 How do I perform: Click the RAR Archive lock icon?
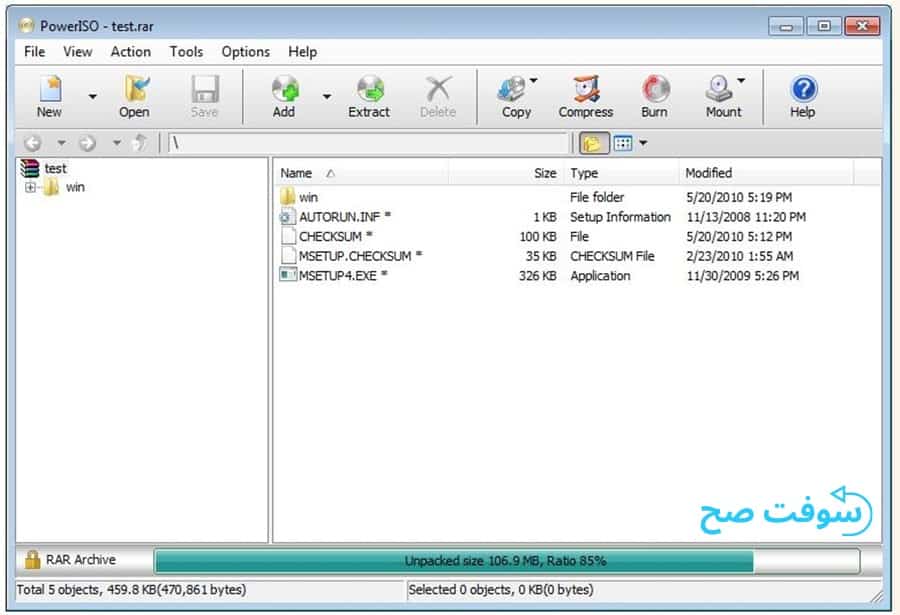(32, 560)
